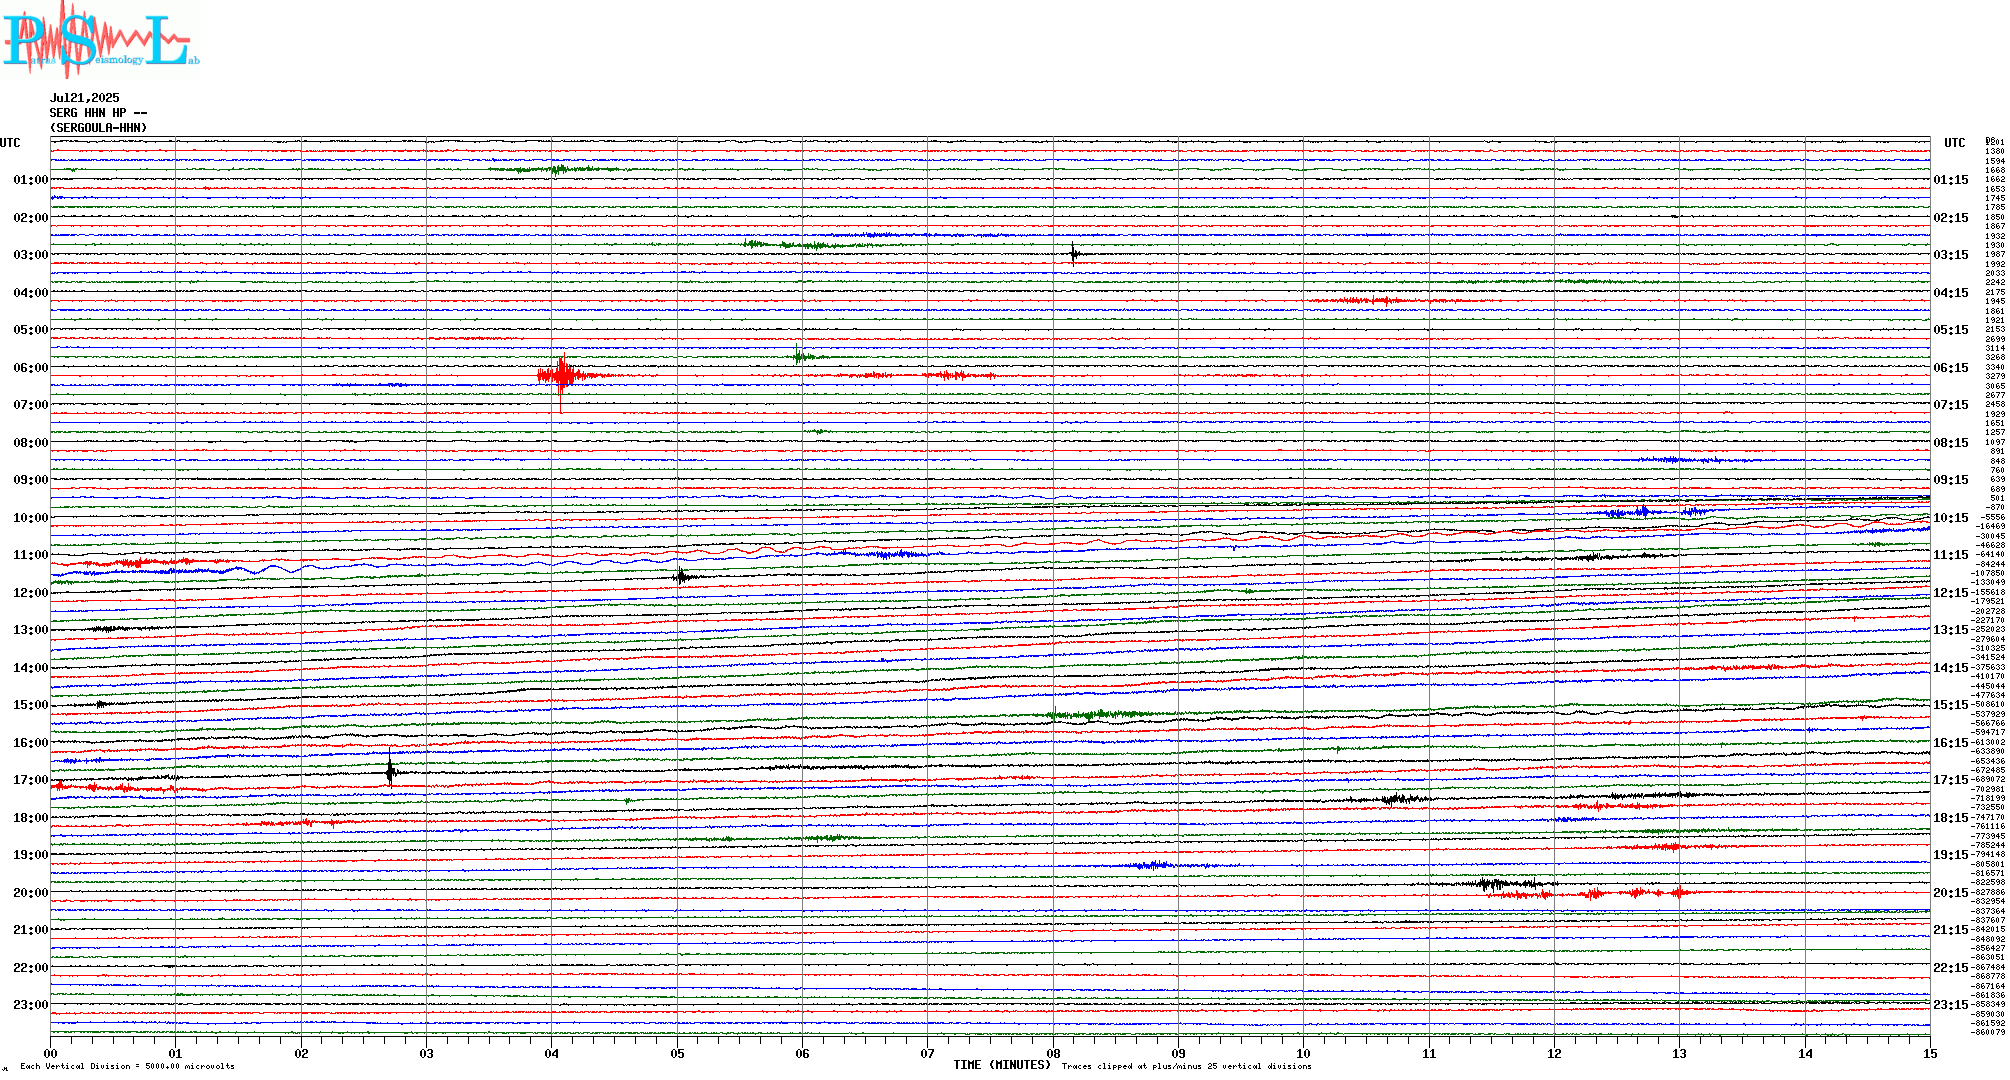Click the 09:00 left hour label
Viewport: 2010px width, 1080px height.
click(x=31, y=480)
